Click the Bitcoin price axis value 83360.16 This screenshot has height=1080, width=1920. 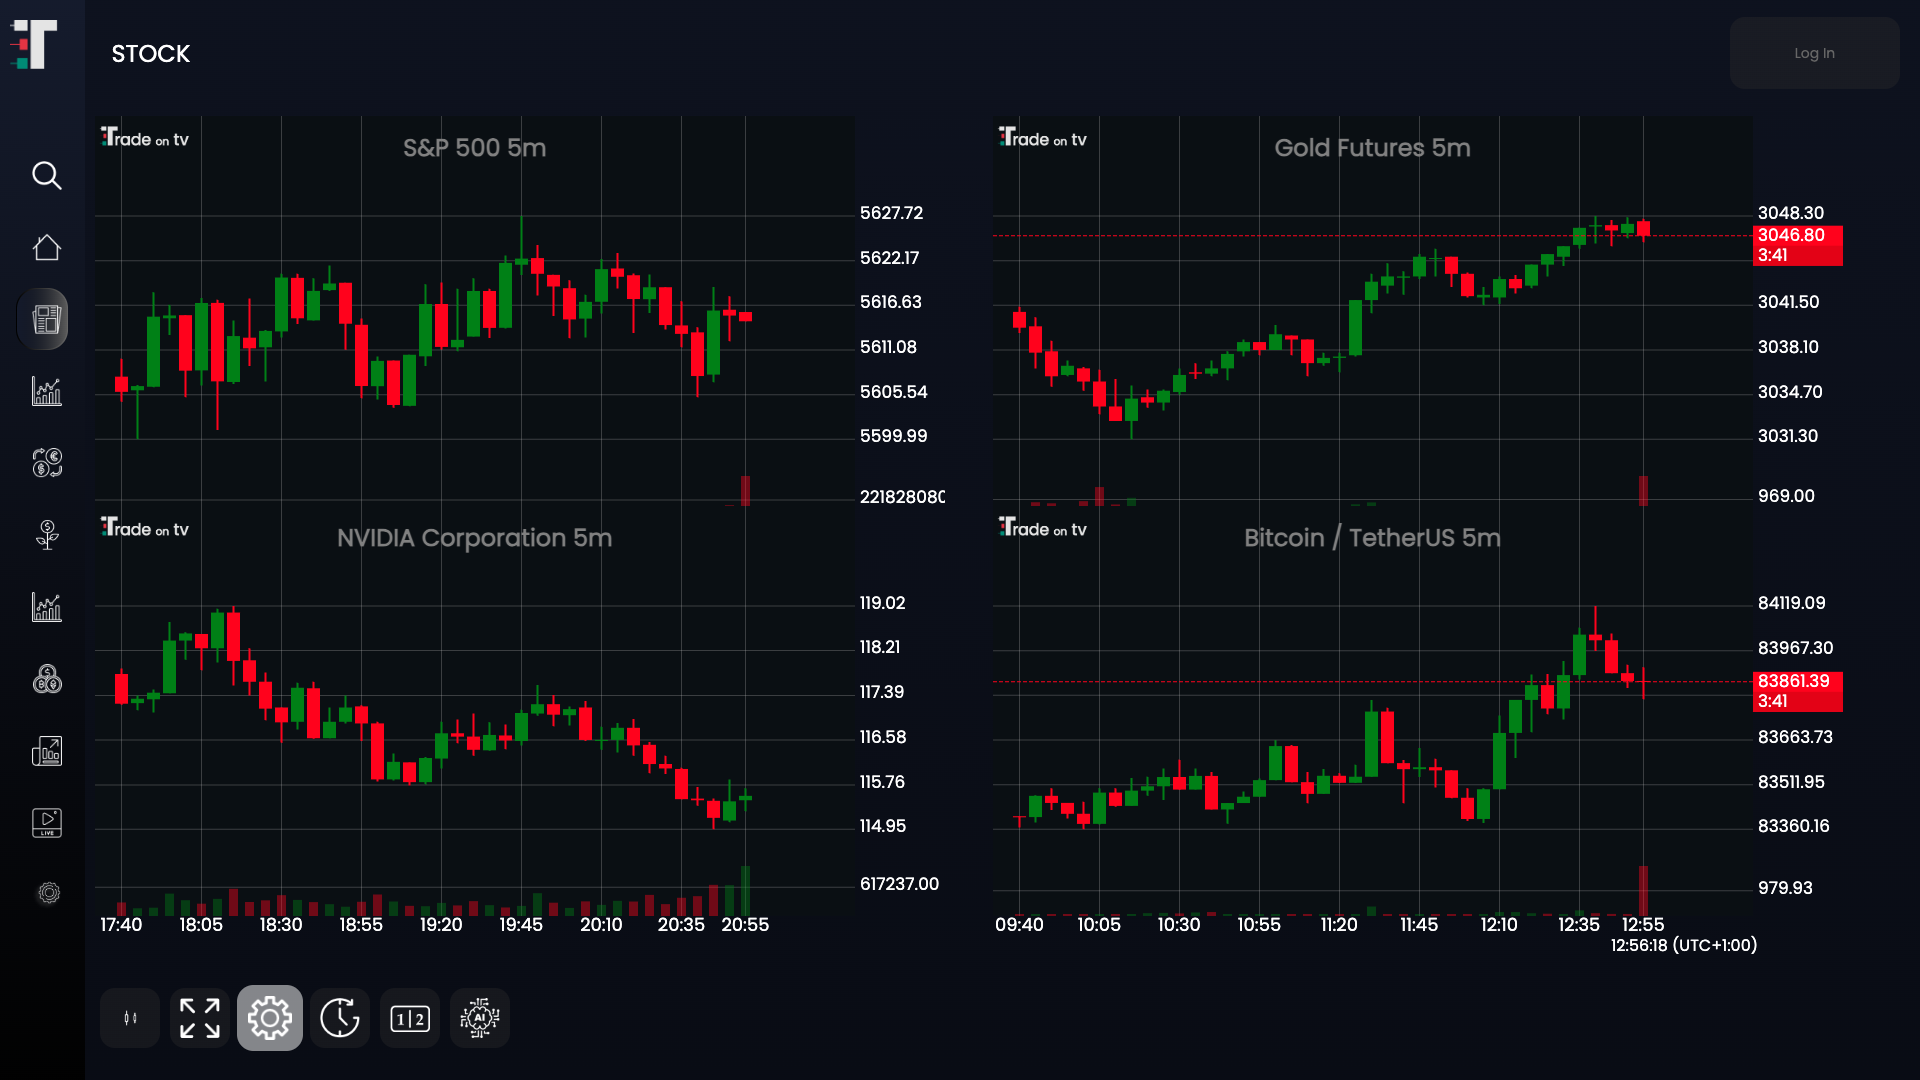1793,826
